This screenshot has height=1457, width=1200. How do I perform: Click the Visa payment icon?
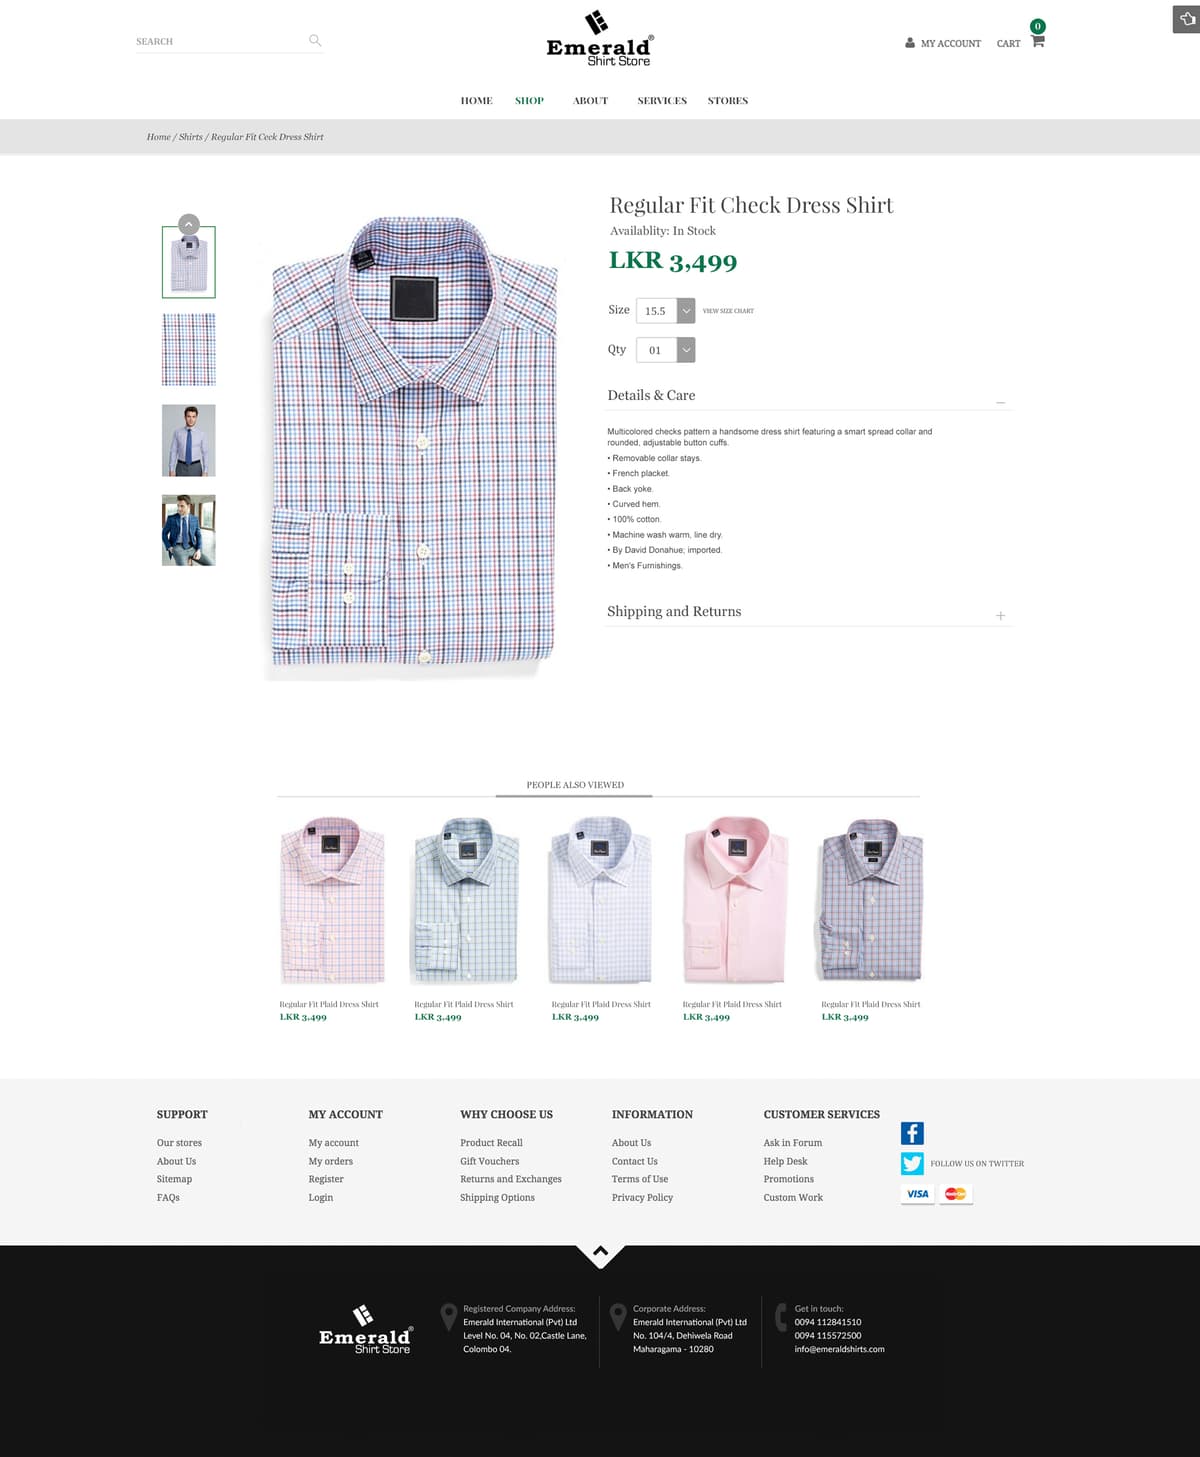pyautogui.click(x=918, y=1194)
